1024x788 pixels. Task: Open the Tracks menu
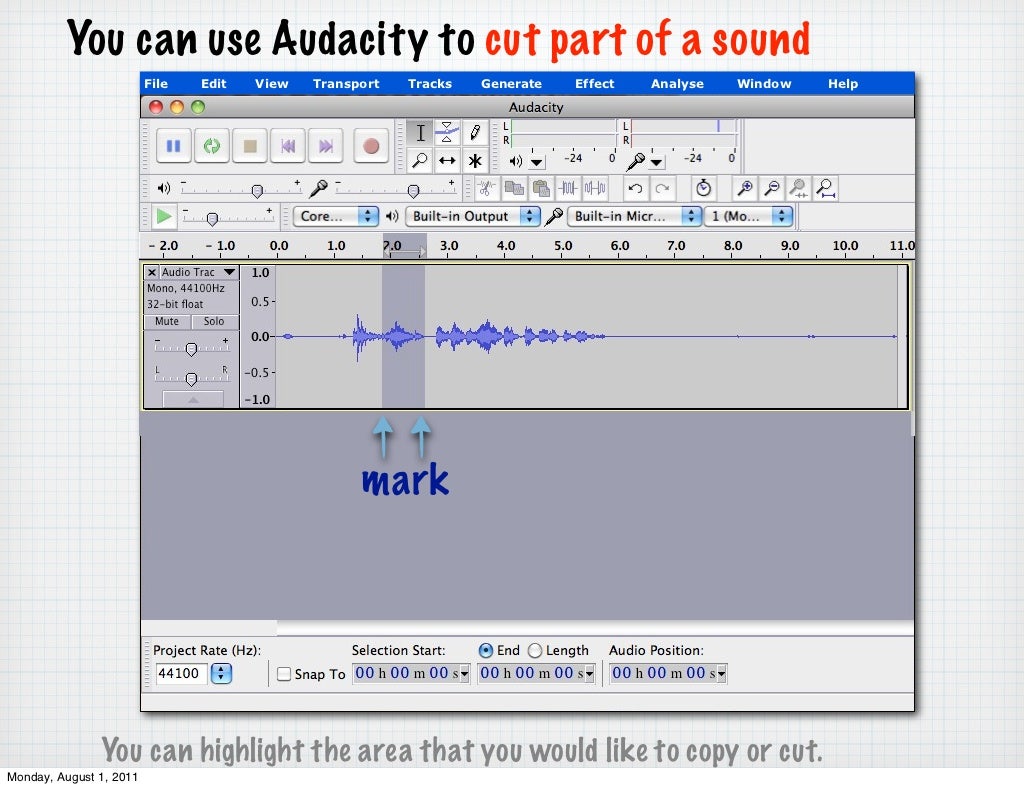point(430,84)
